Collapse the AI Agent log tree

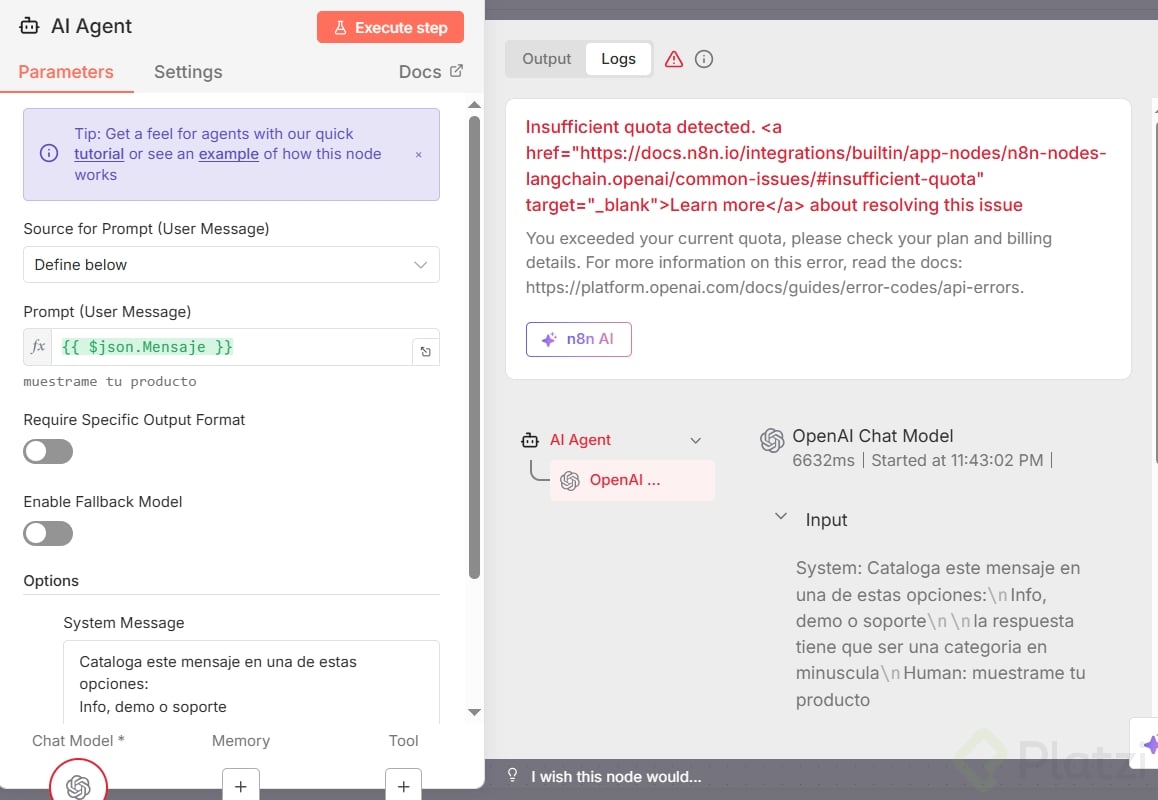[x=696, y=440]
